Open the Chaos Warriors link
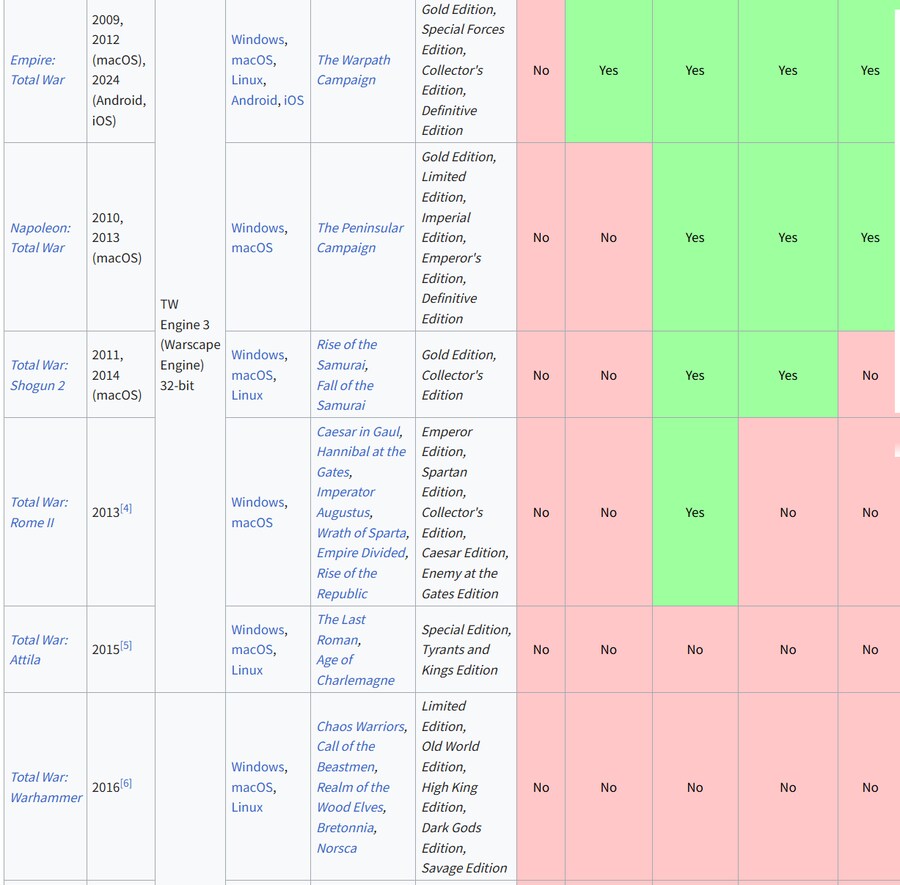900x885 pixels. [x=360, y=727]
